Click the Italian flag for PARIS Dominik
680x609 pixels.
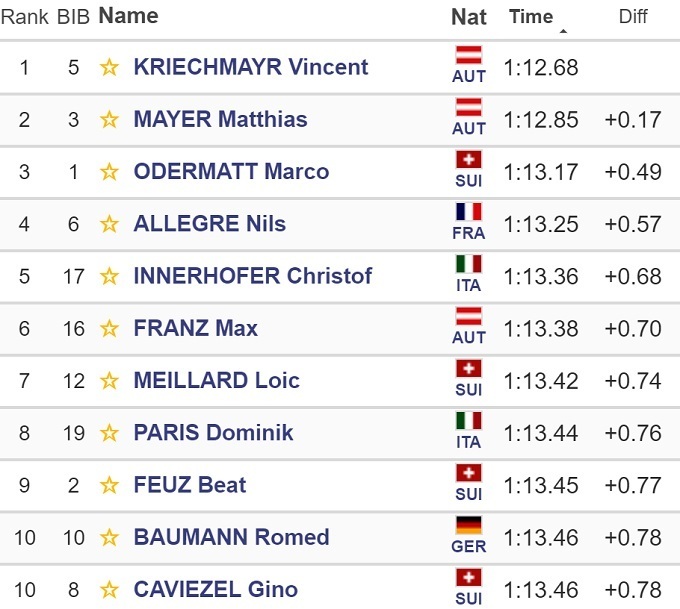point(468,422)
